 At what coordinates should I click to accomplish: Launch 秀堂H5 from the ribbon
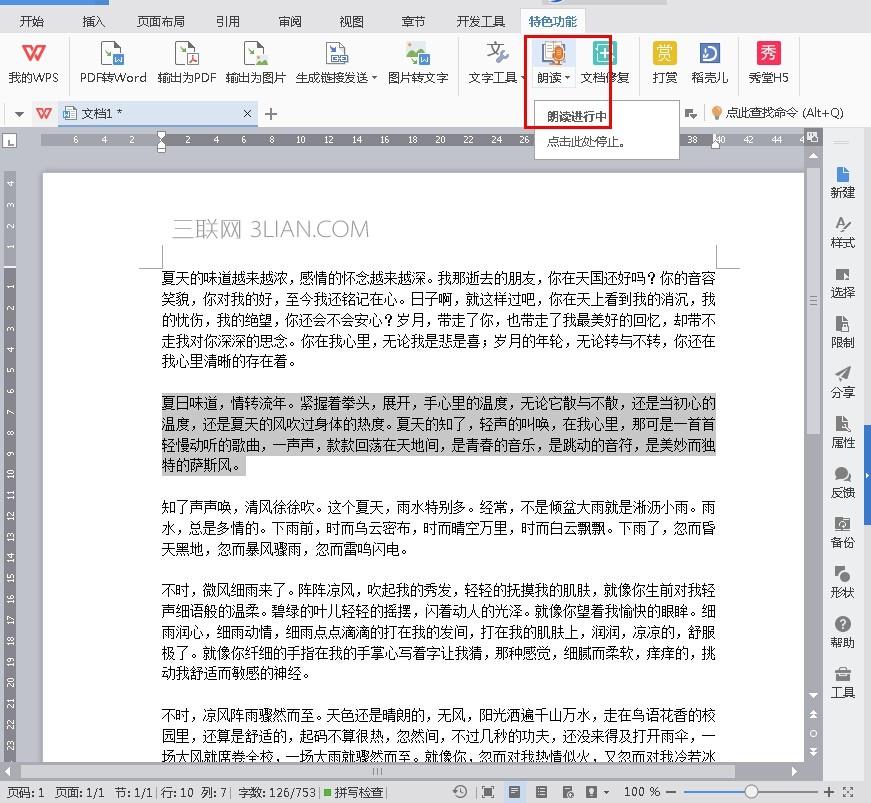click(x=768, y=54)
